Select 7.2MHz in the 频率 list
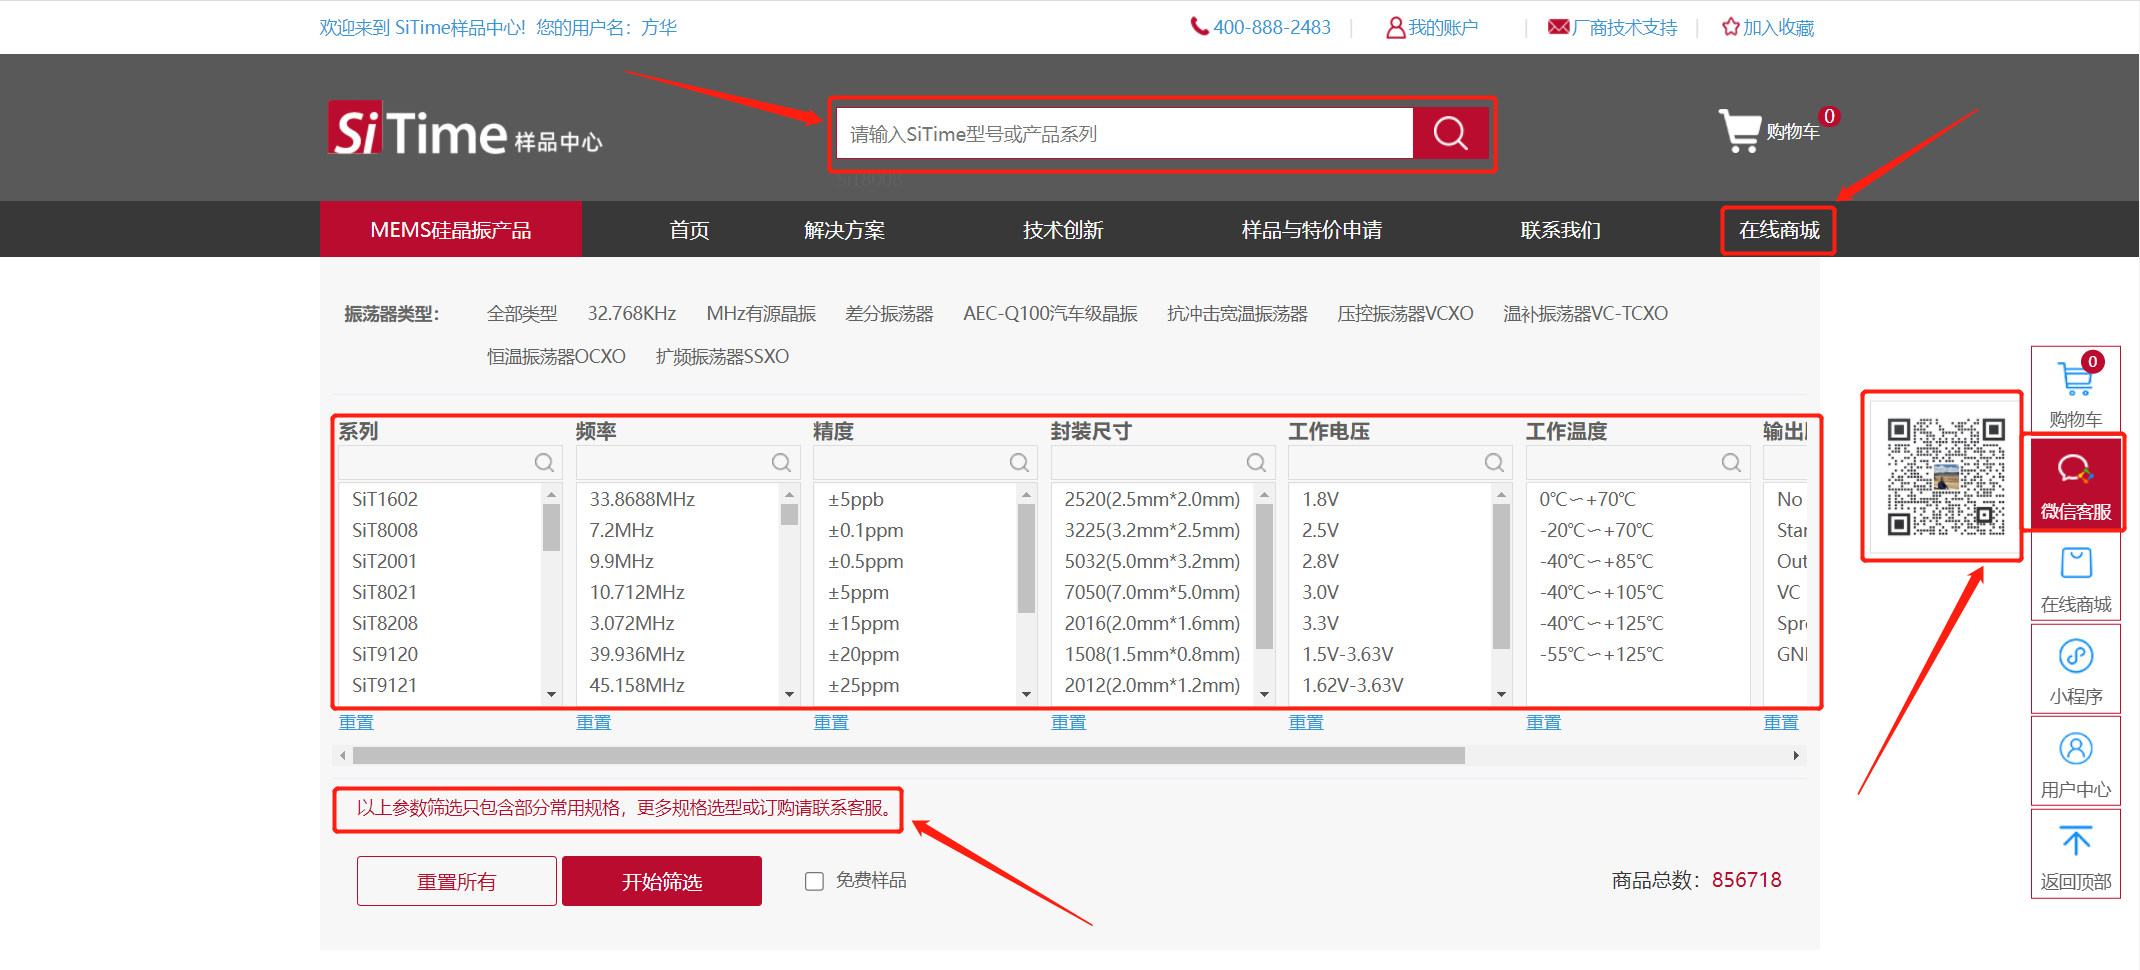Image resolution: width=2140 pixels, height=970 pixels. 621,530
